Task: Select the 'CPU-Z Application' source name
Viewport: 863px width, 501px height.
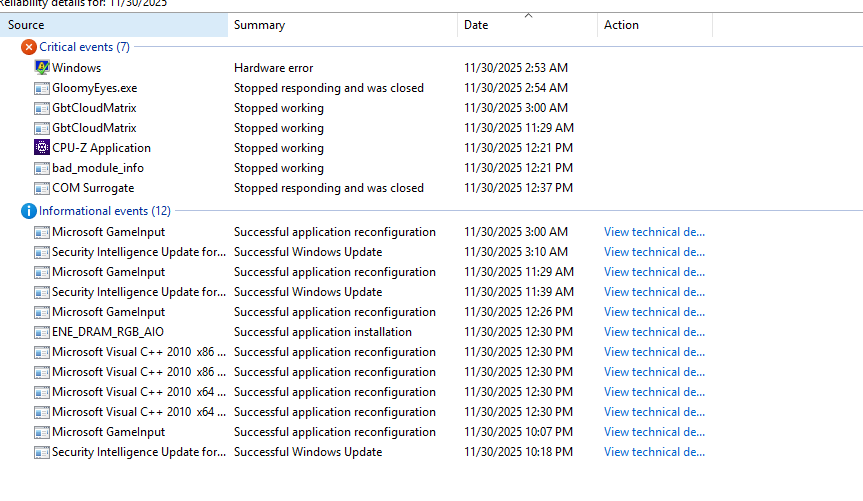Action: click(101, 148)
